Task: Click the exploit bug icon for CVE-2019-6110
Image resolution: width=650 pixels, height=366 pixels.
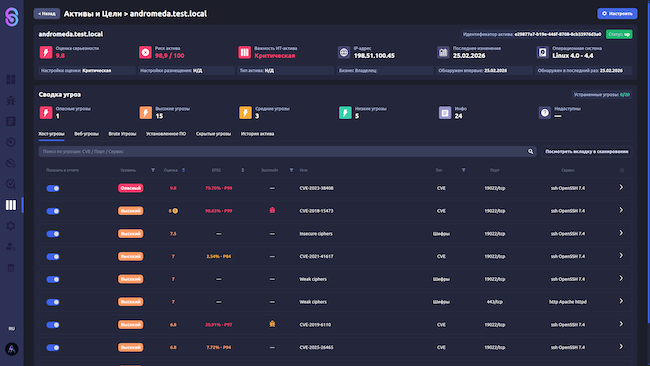Action: [272, 324]
